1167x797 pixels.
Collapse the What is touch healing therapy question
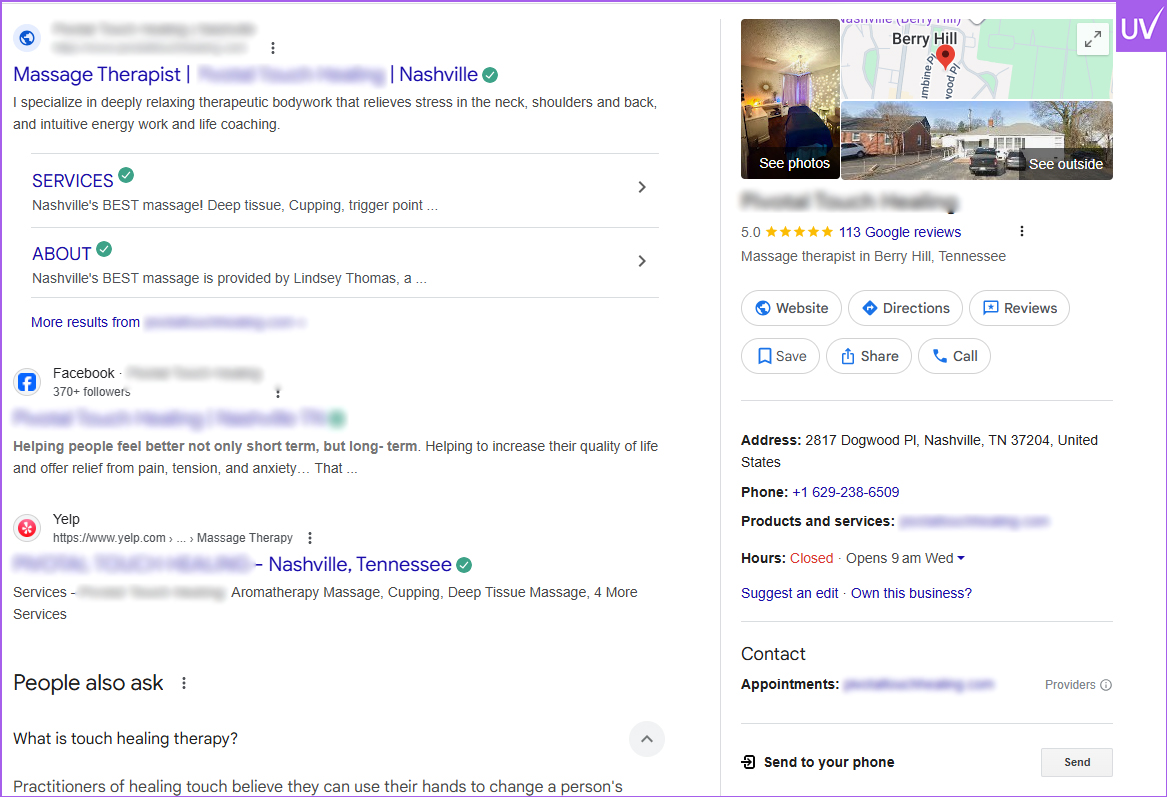click(647, 739)
